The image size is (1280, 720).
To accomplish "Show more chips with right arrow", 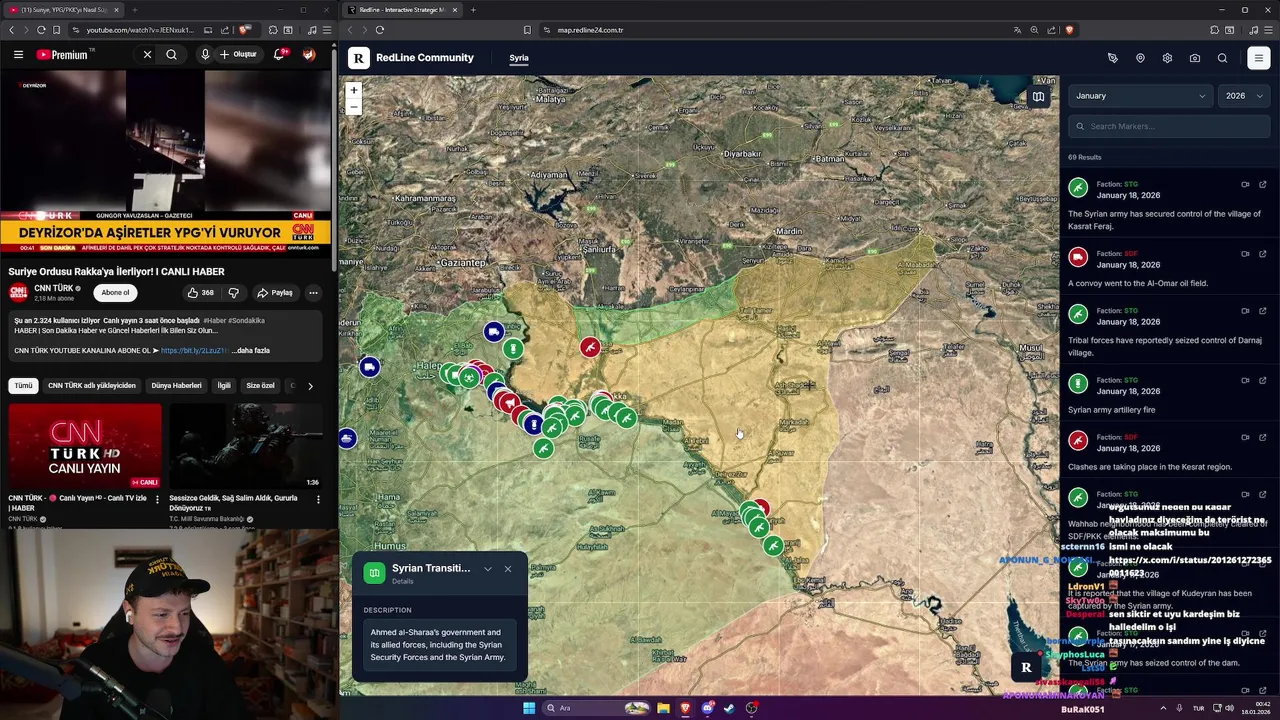I will click(310, 386).
